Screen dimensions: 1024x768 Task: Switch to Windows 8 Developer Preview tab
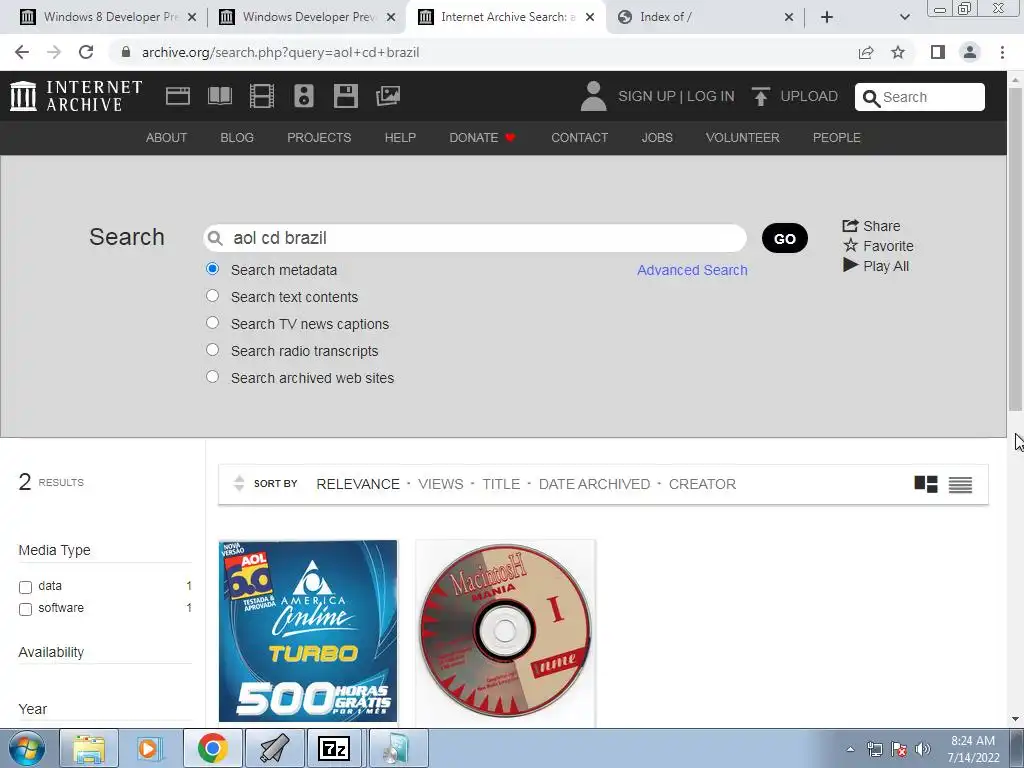(x=109, y=17)
